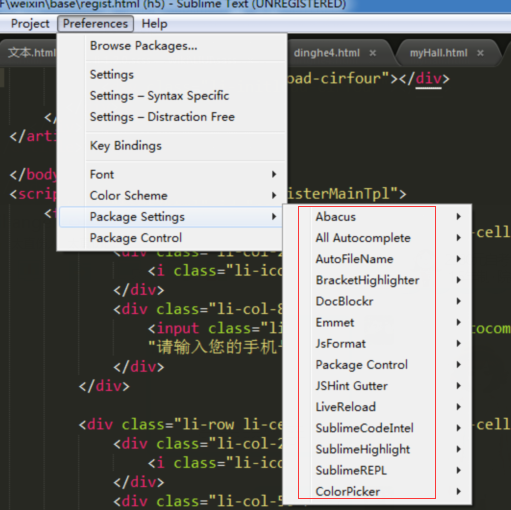Open the Project menu

click(x=30, y=24)
